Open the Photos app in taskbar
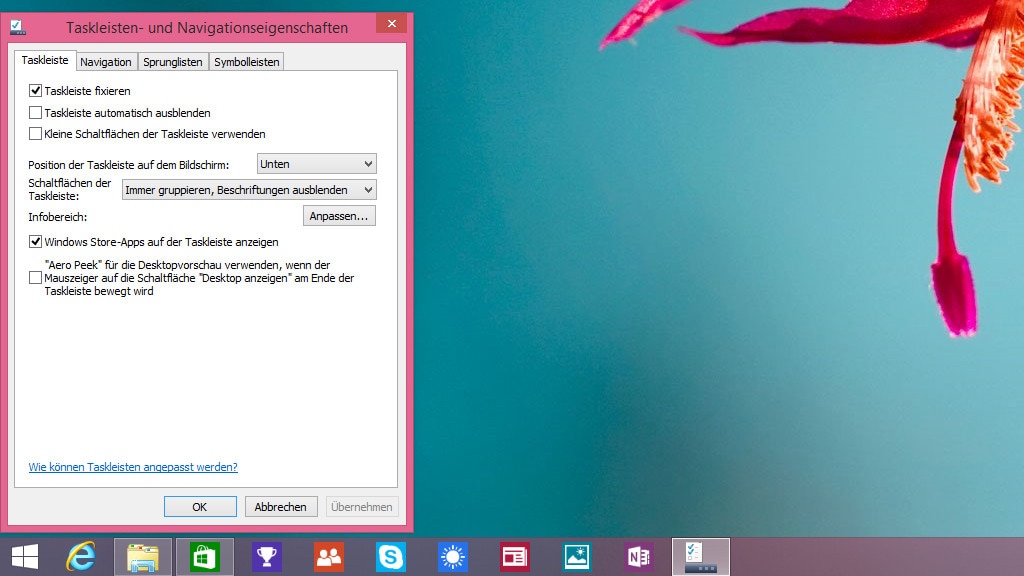The height and width of the screenshot is (576, 1024). coord(576,557)
